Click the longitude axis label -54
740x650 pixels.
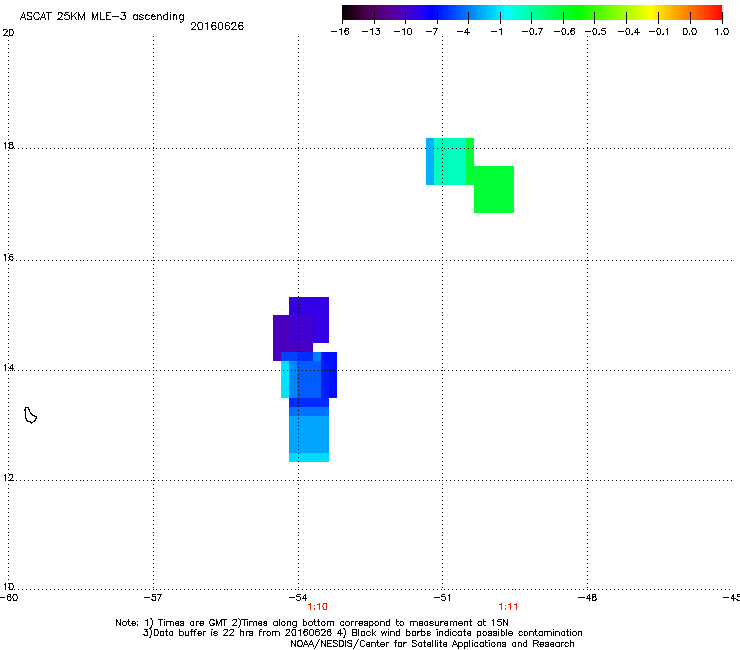coord(298,598)
